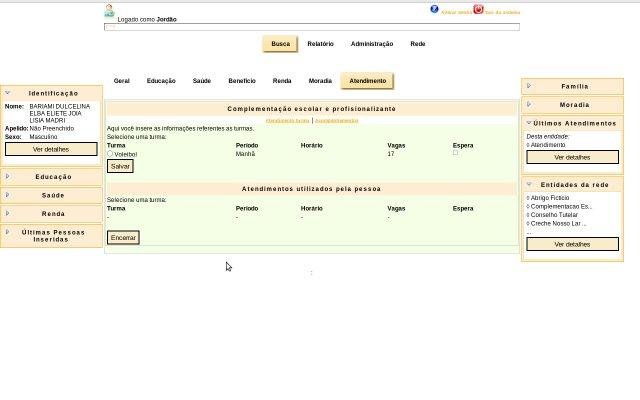Open the 'Conselho Tutelar' entity
640x400 pixels.
click(x=554, y=215)
